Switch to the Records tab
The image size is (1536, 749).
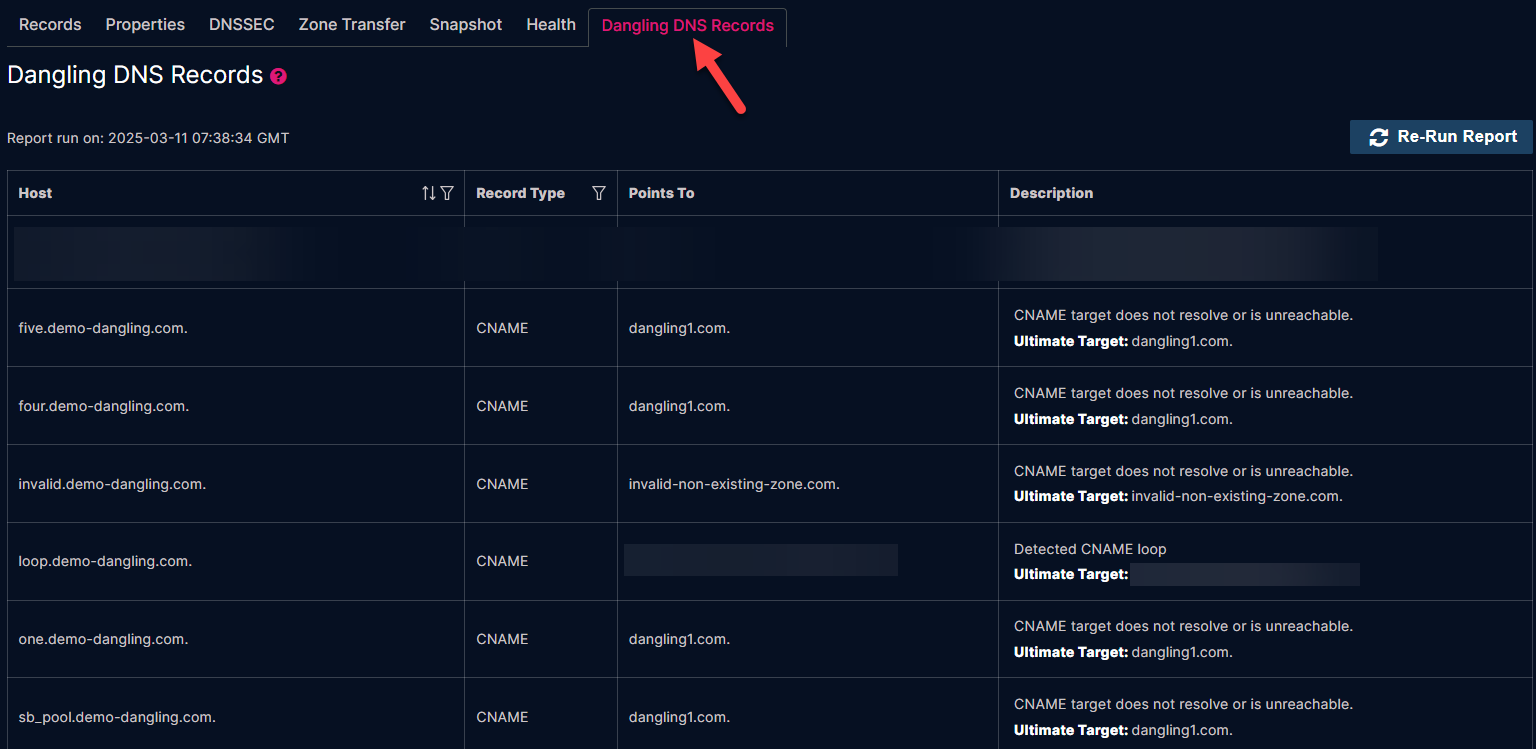(50, 25)
